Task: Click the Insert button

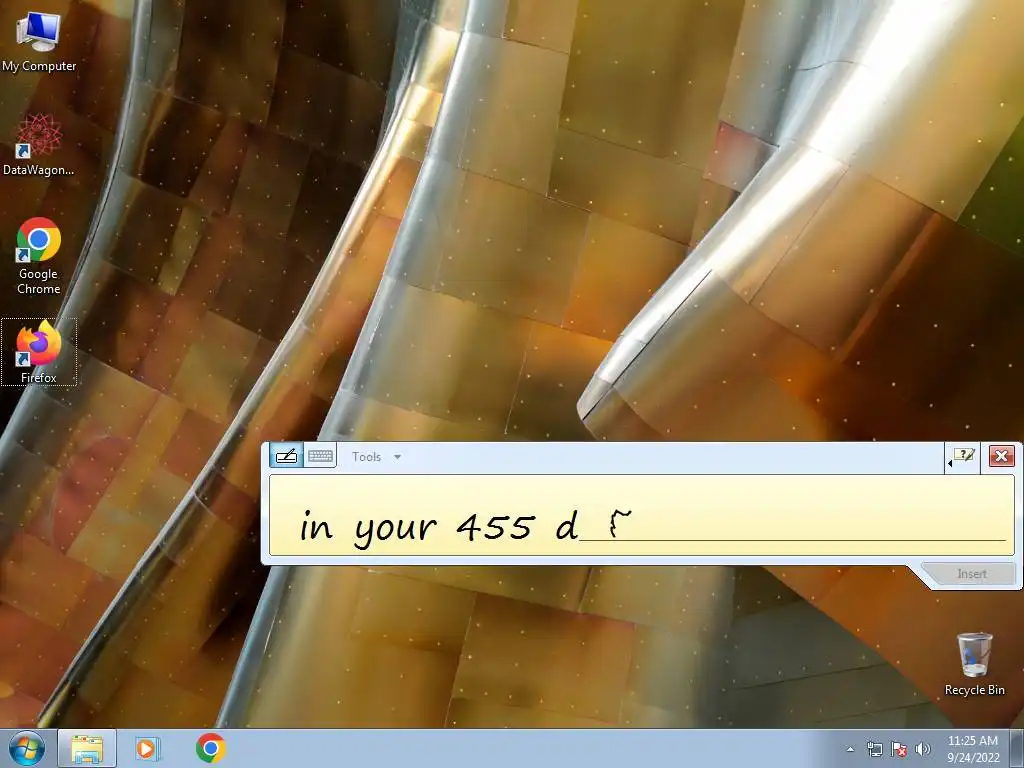Action: point(972,573)
